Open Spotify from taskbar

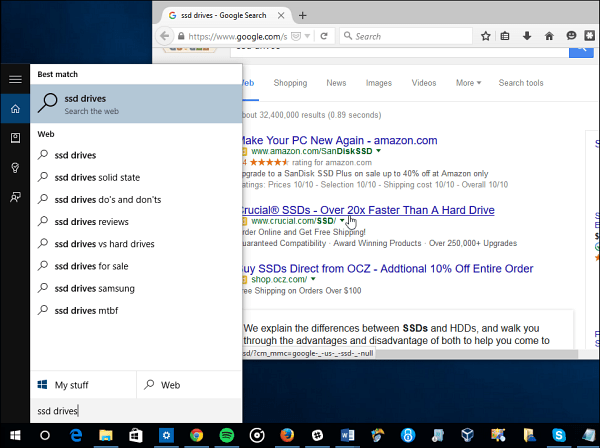coord(227,435)
